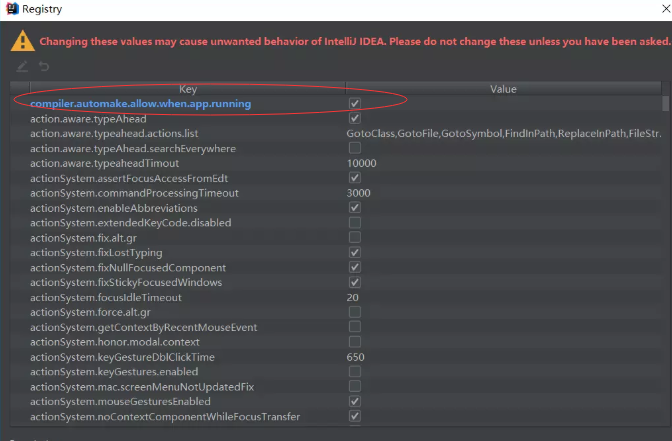Uncheck actionSystem.mouseGesturesEnabled checkbox
The width and height of the screenshot is (672, 441).
coord(354,402)
